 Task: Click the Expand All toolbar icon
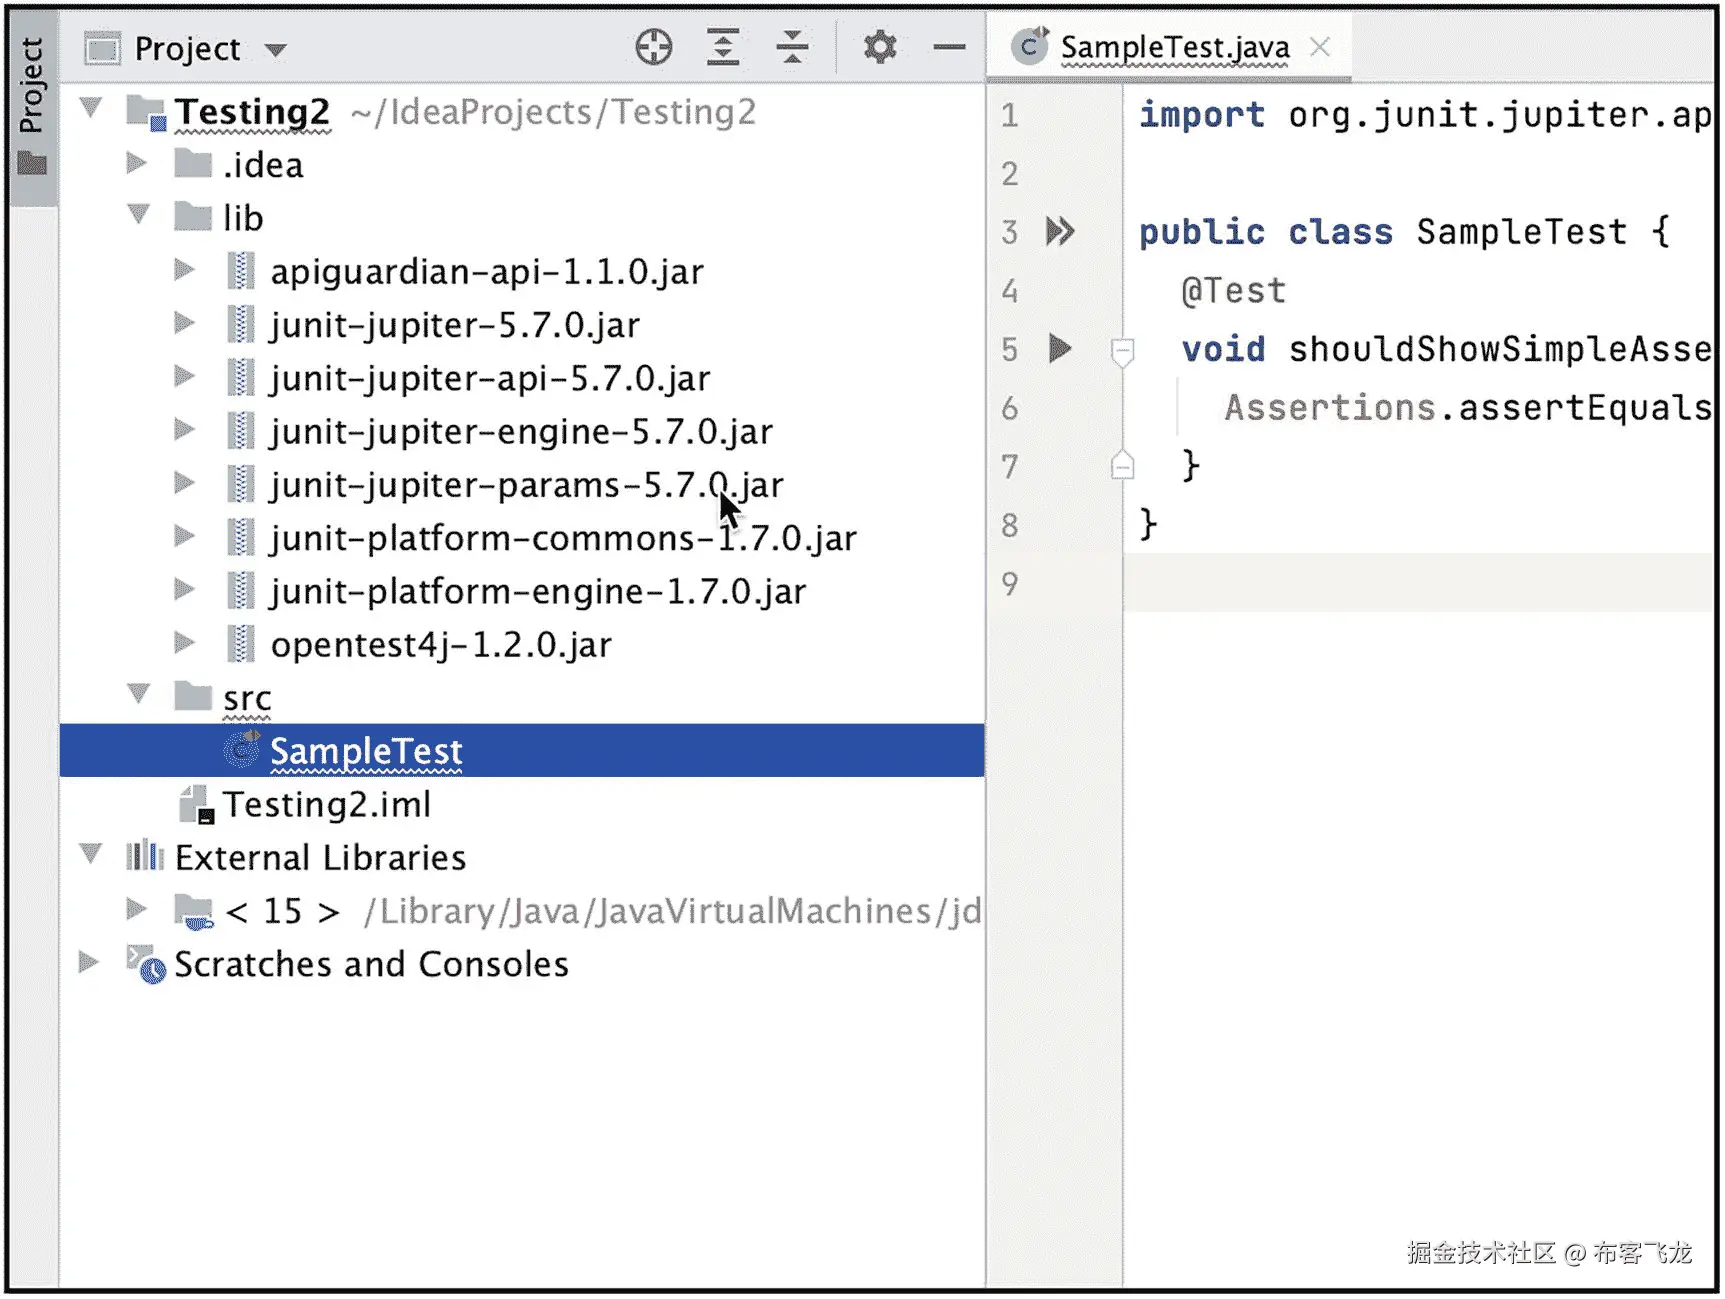pyautogui.click(x=722, y=47)
